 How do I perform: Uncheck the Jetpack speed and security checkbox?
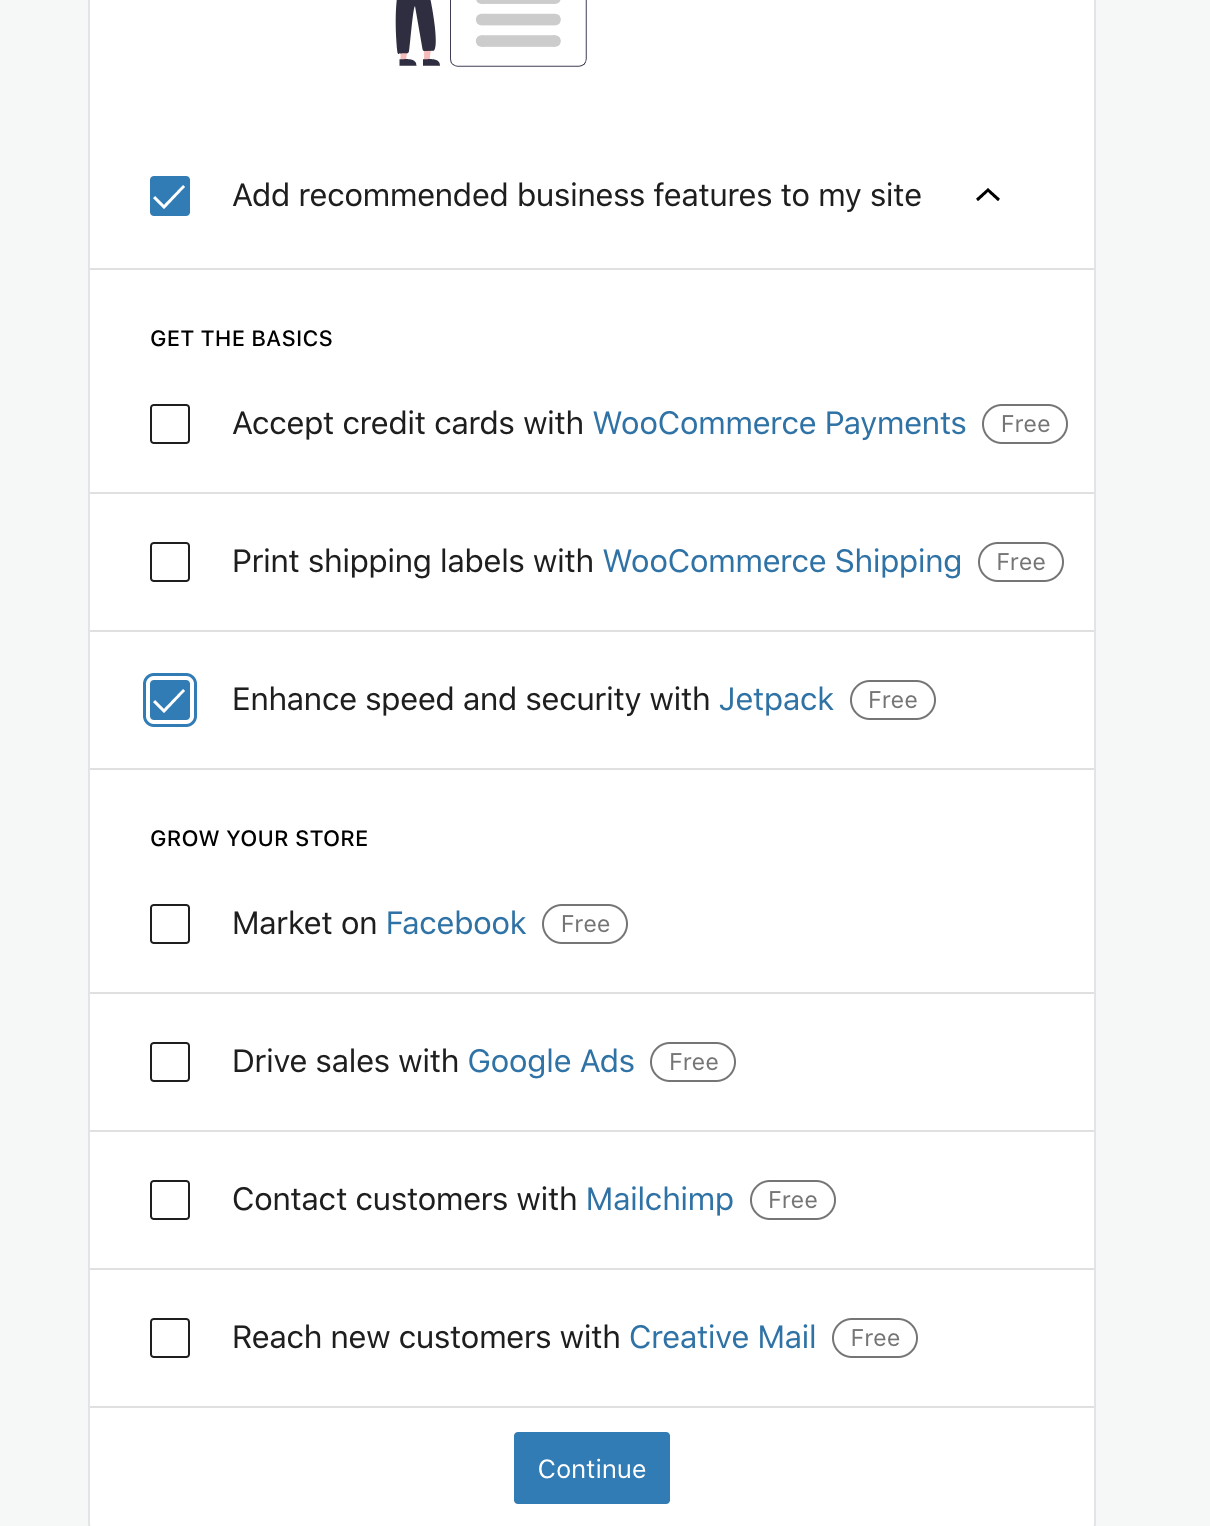pos(170,700)
